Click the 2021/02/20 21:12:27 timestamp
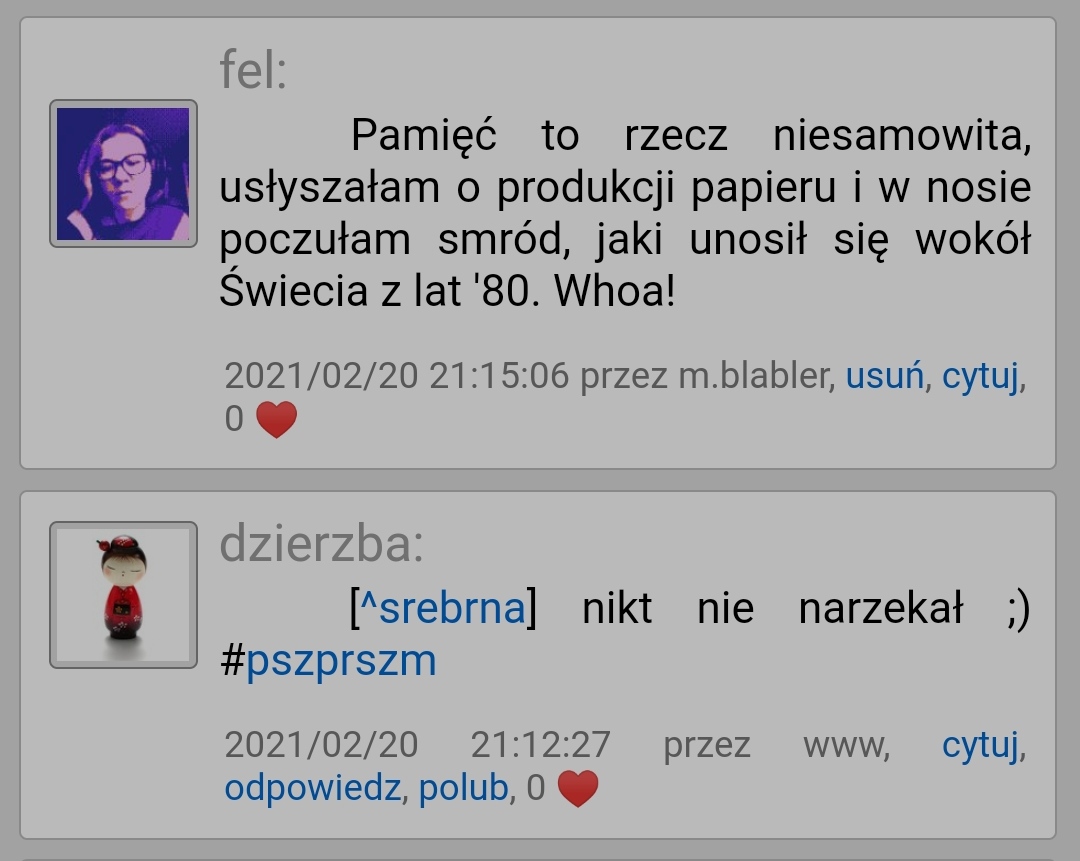This screenshot has height=861, width=1080. (x=417, y=745)
